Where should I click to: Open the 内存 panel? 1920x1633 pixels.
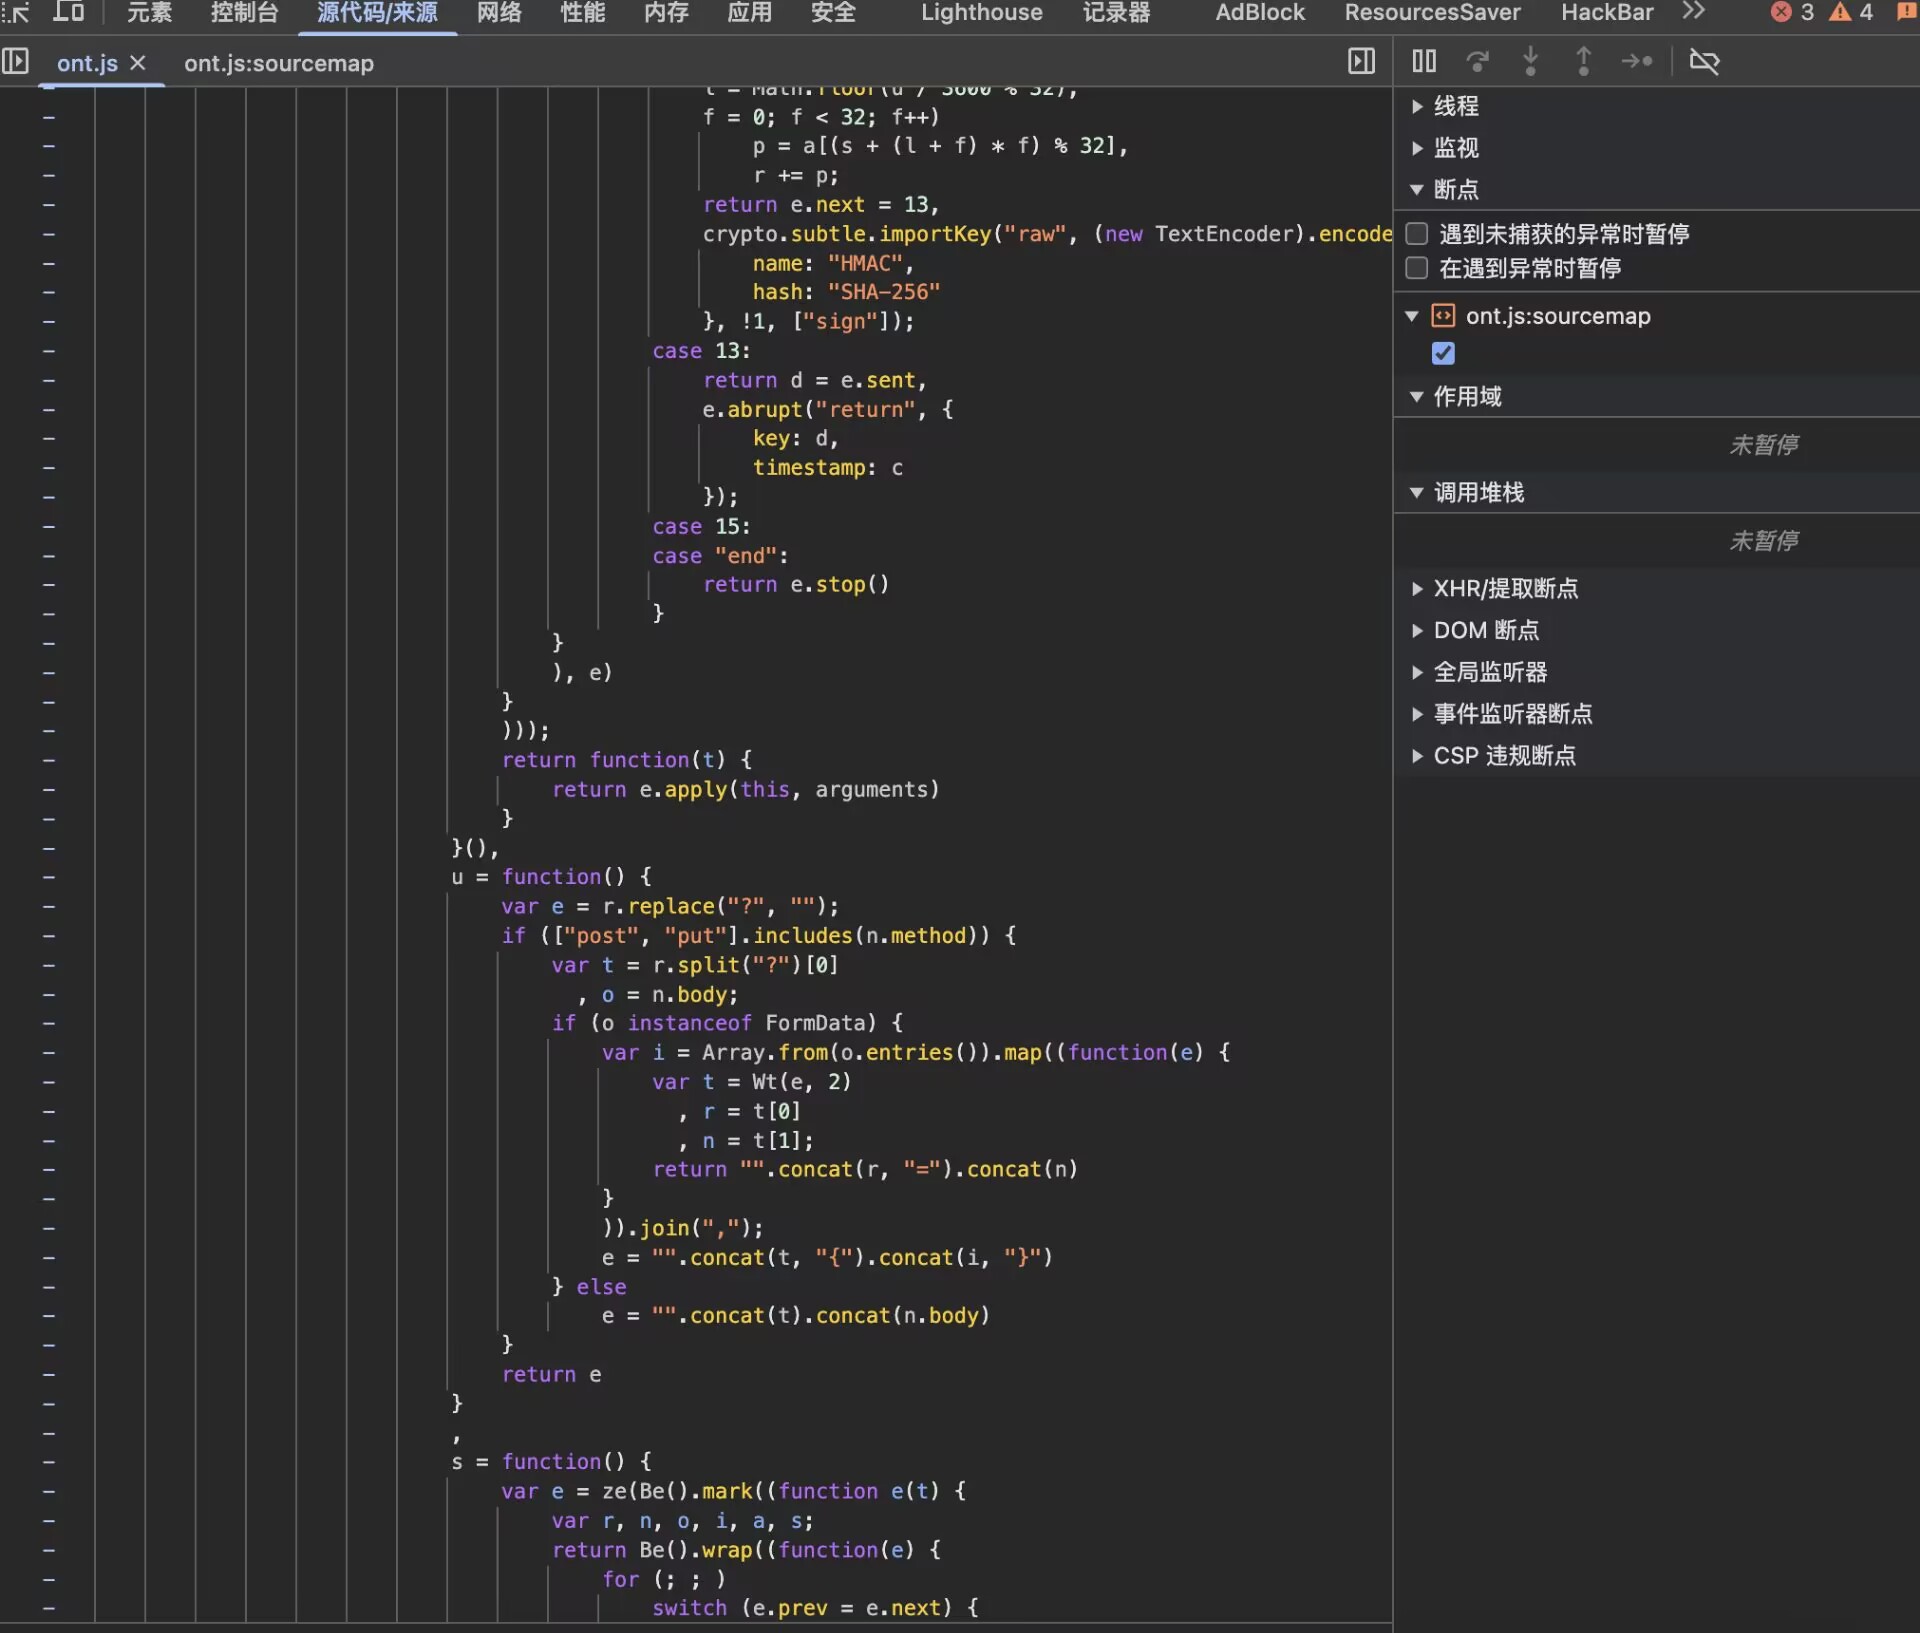(x=666, y=12)
